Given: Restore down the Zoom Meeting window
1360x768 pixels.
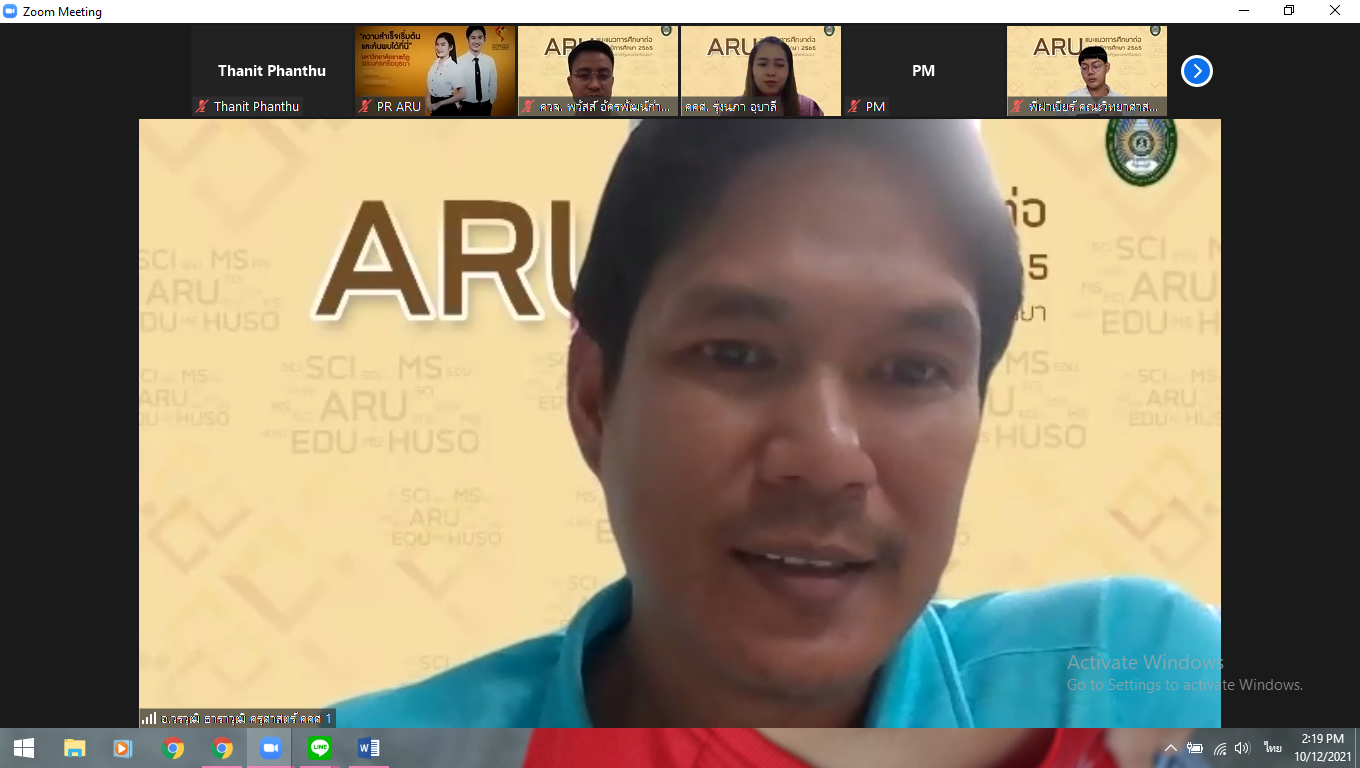Looking at the screenshot, I should tap(1289, 11).
